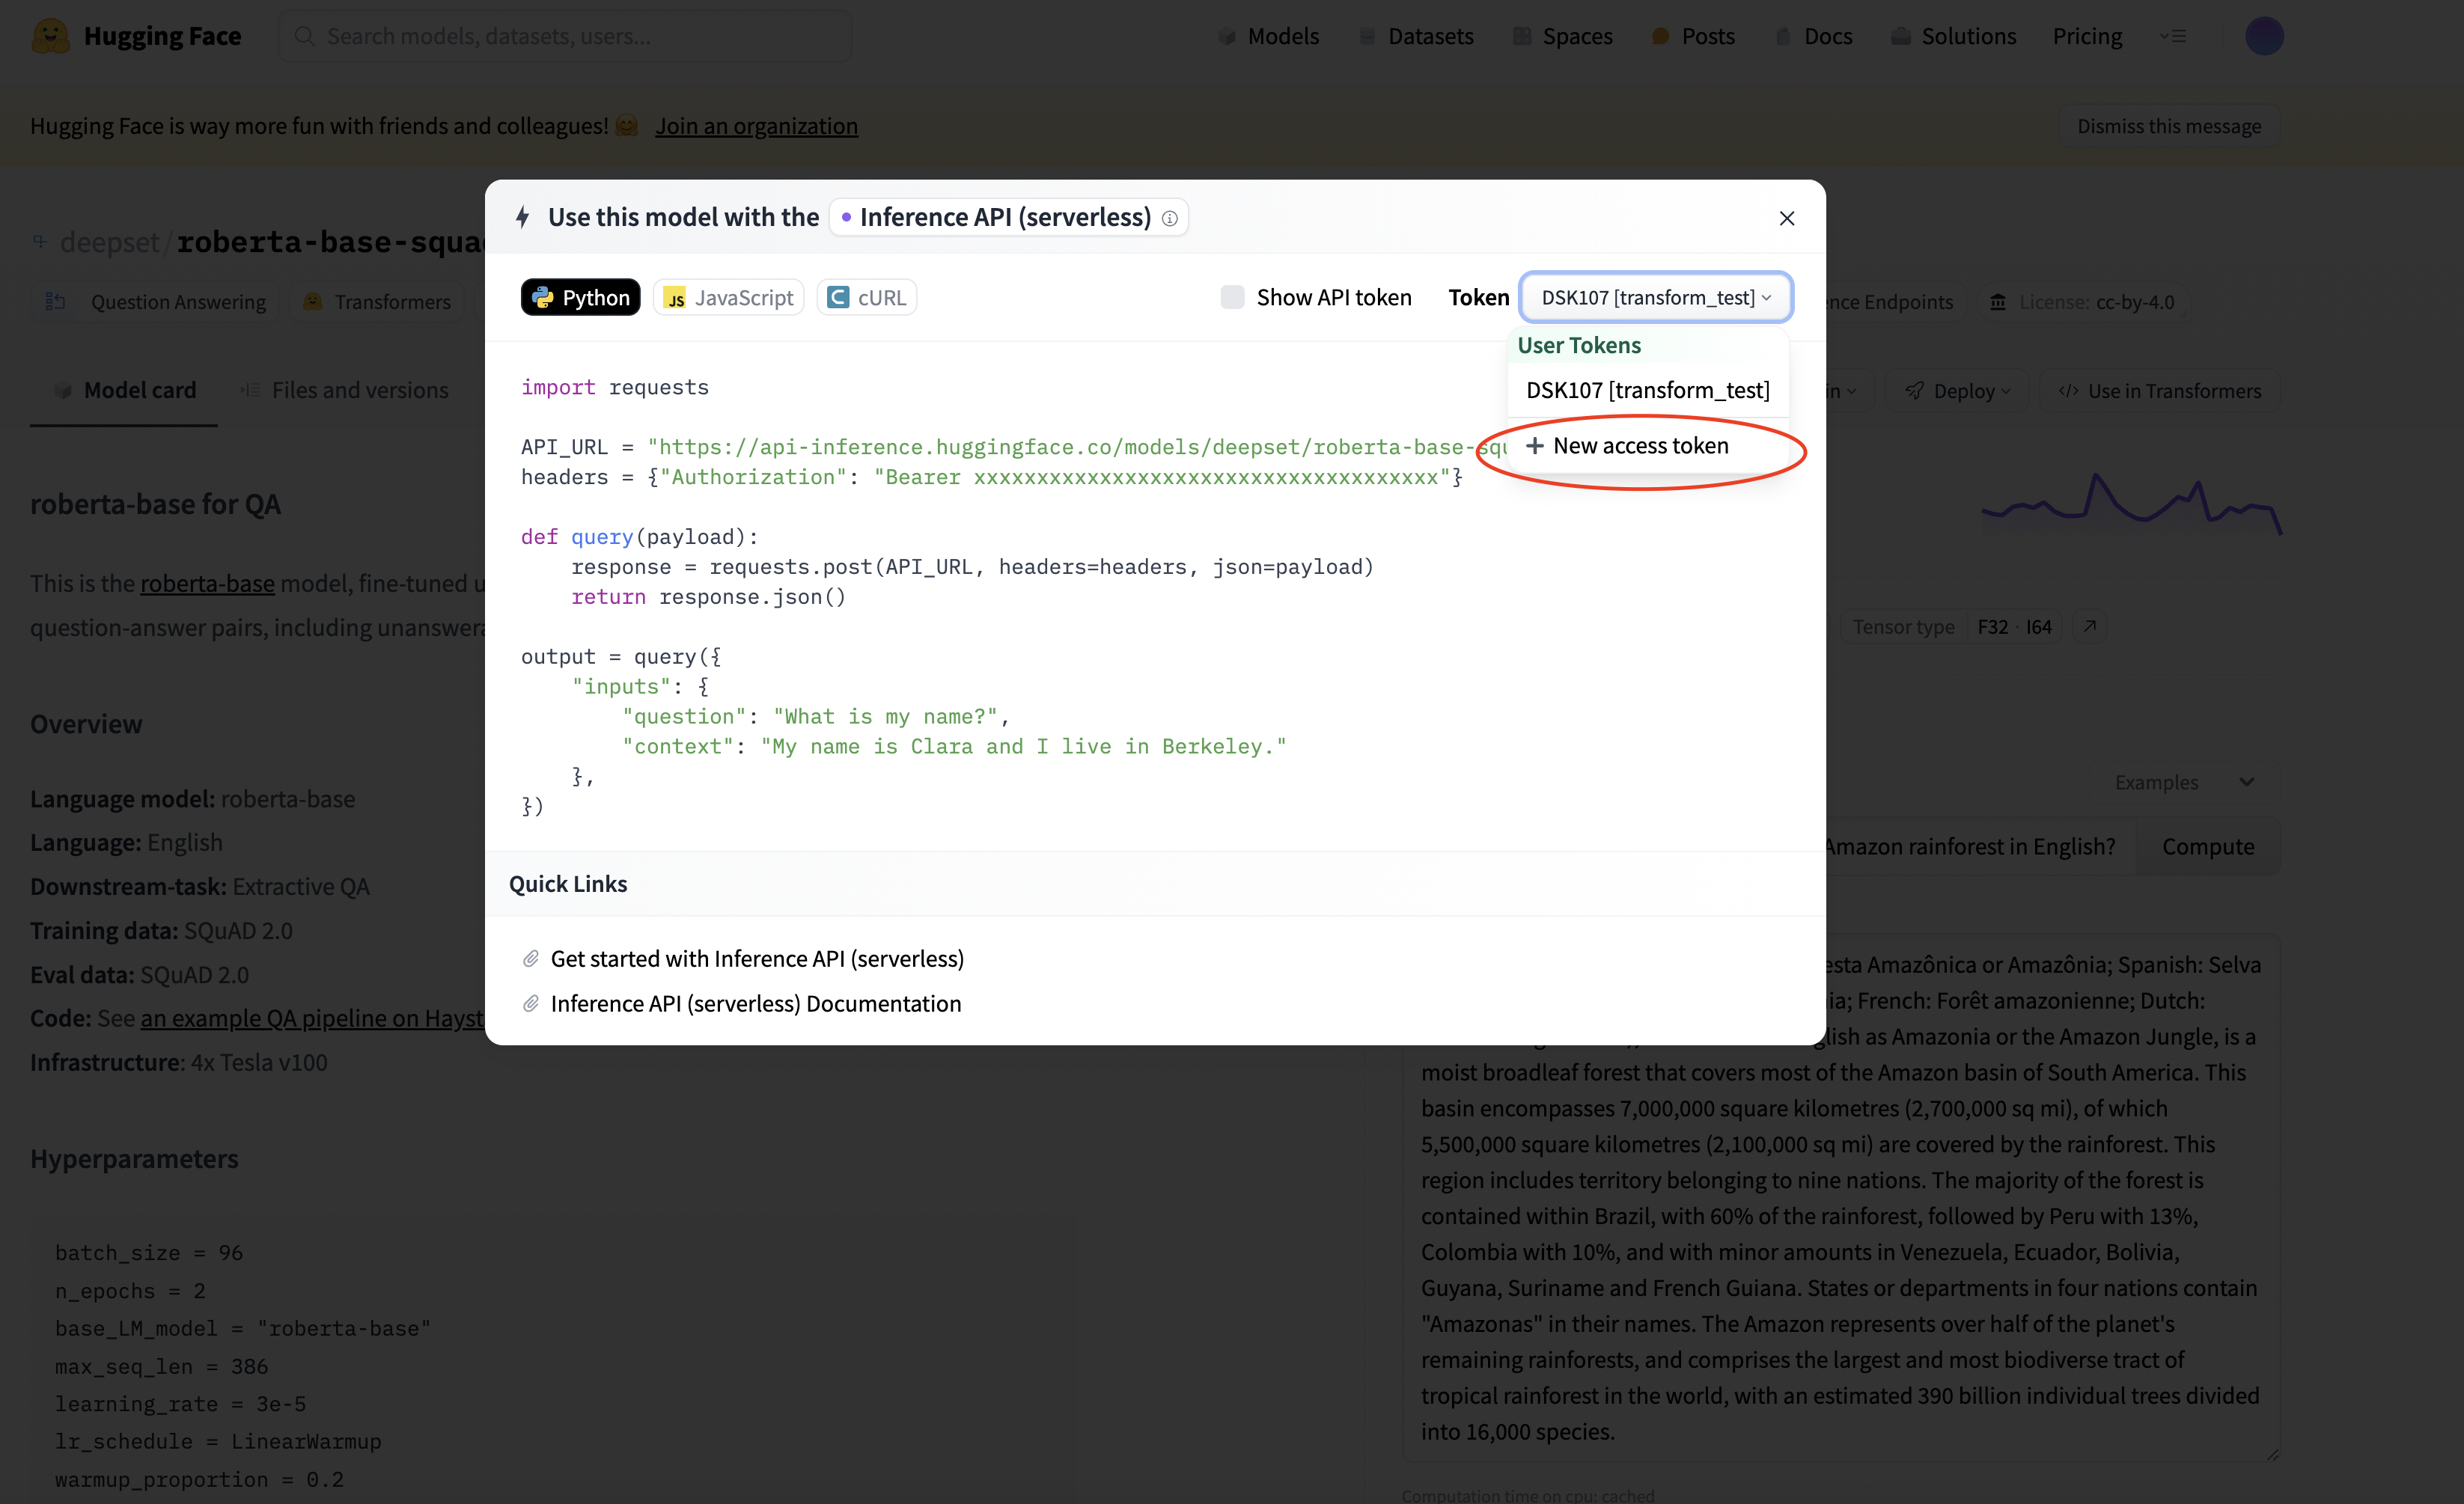Click Dismiss this message button
Image resolution: width=2464 pixels, height=1504 pixels.
2168,126
